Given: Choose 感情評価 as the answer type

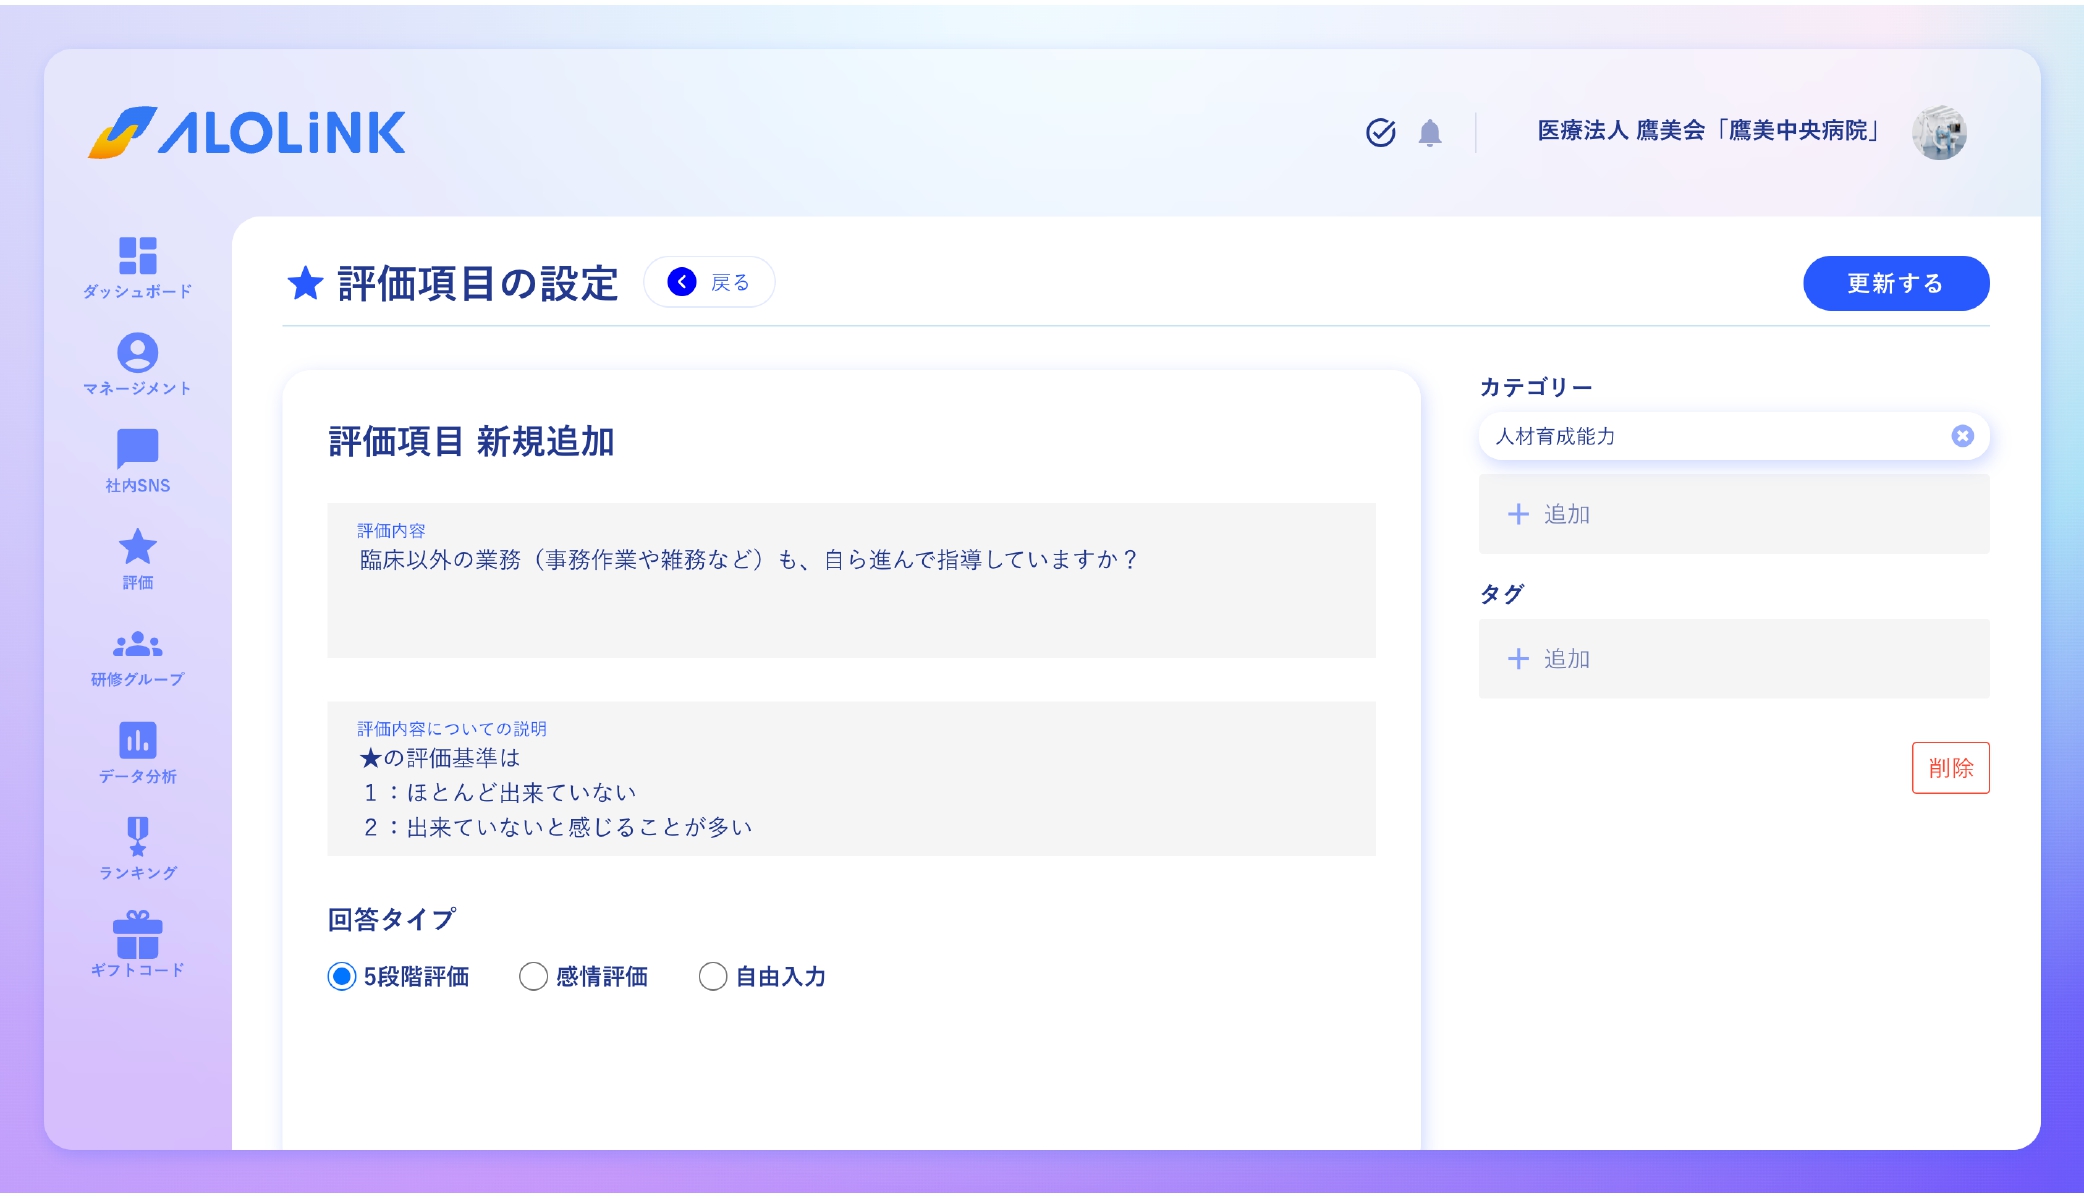Looking at the screenshot, I should [531, 977].
